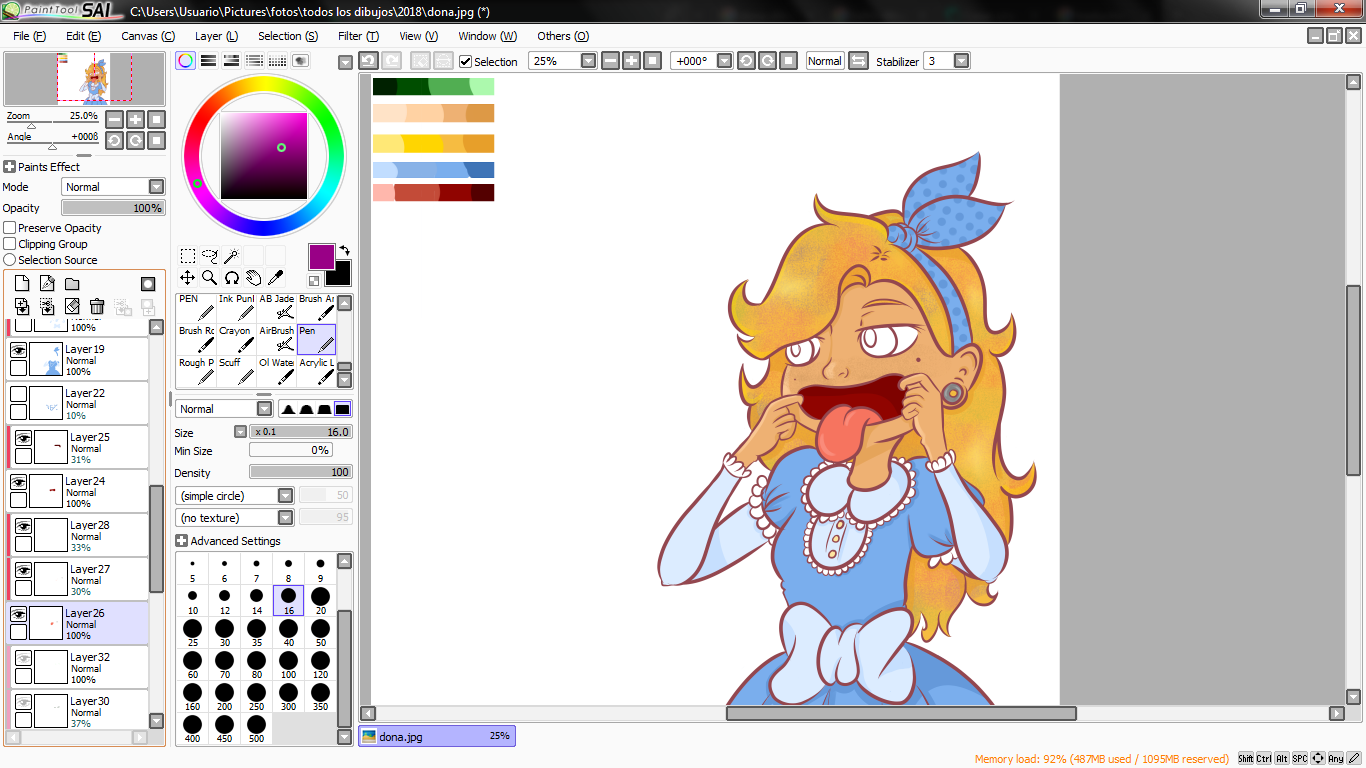Click the Normal view button in toolbar

[x=824, y=61]
